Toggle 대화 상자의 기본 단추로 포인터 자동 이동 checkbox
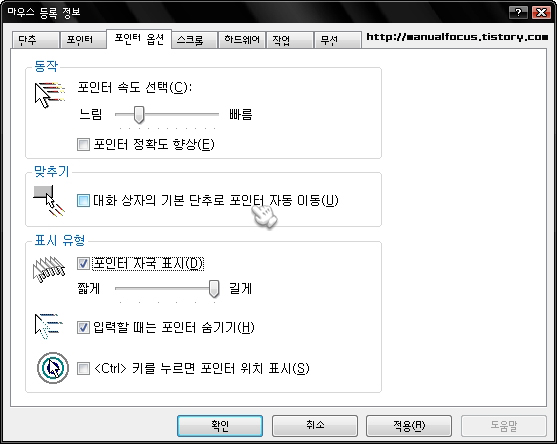 pos(83,201)
